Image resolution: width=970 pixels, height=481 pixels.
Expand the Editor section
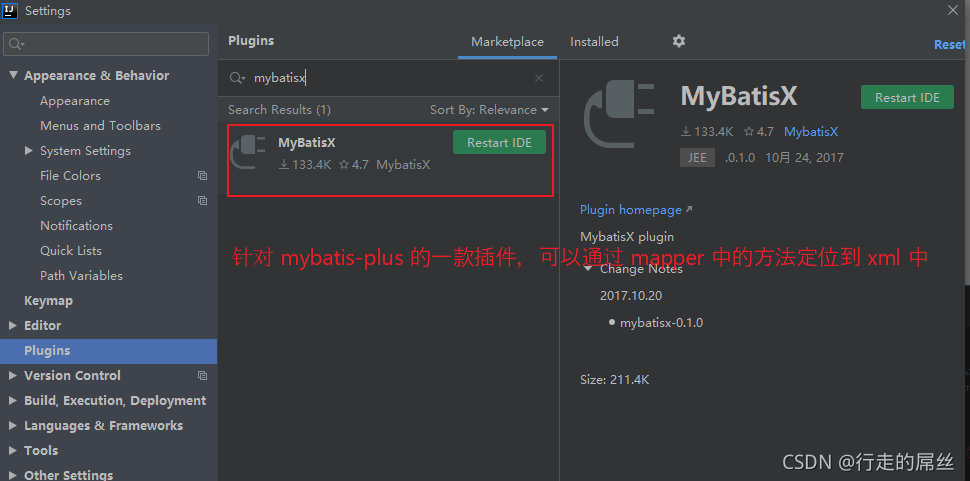13,325
